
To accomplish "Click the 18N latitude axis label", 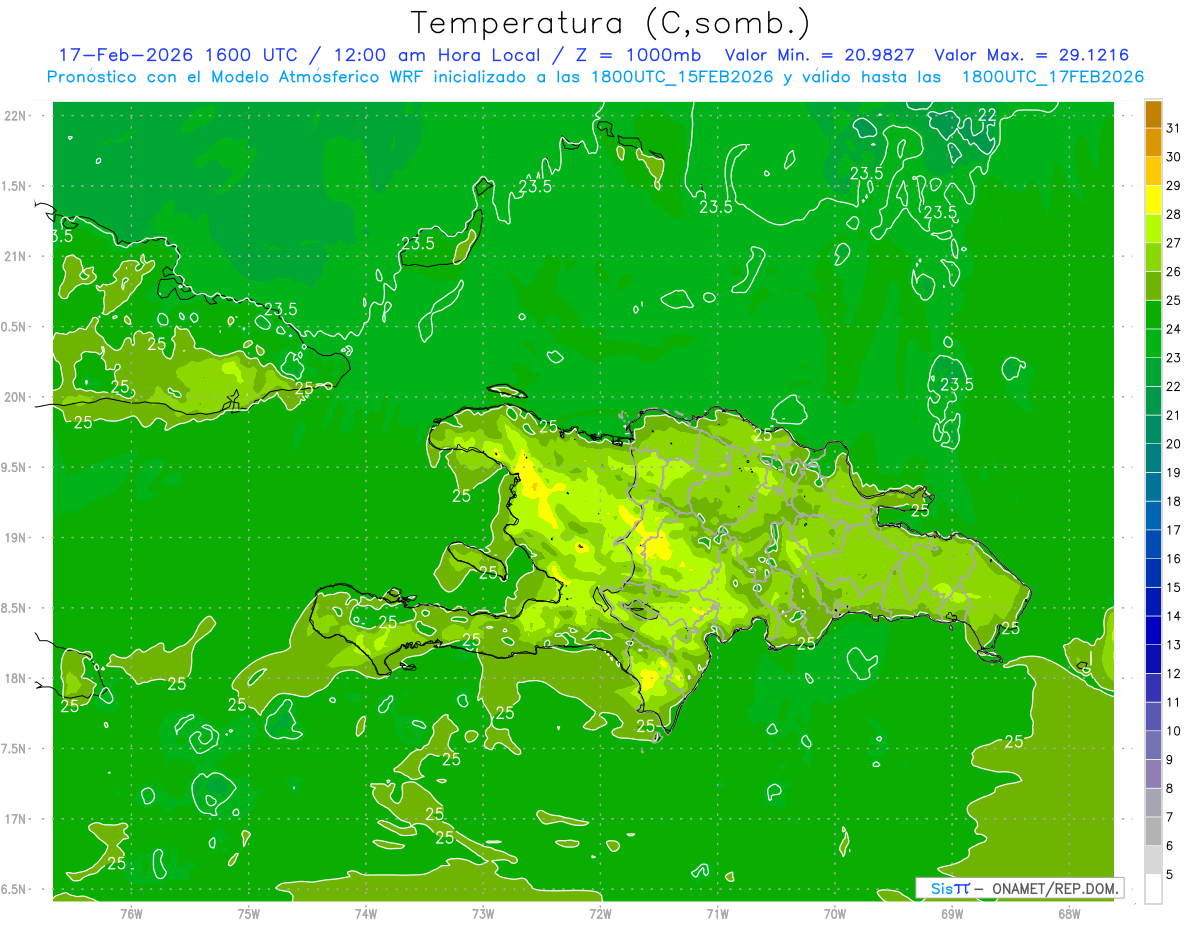I will click(x=17, y=679).
